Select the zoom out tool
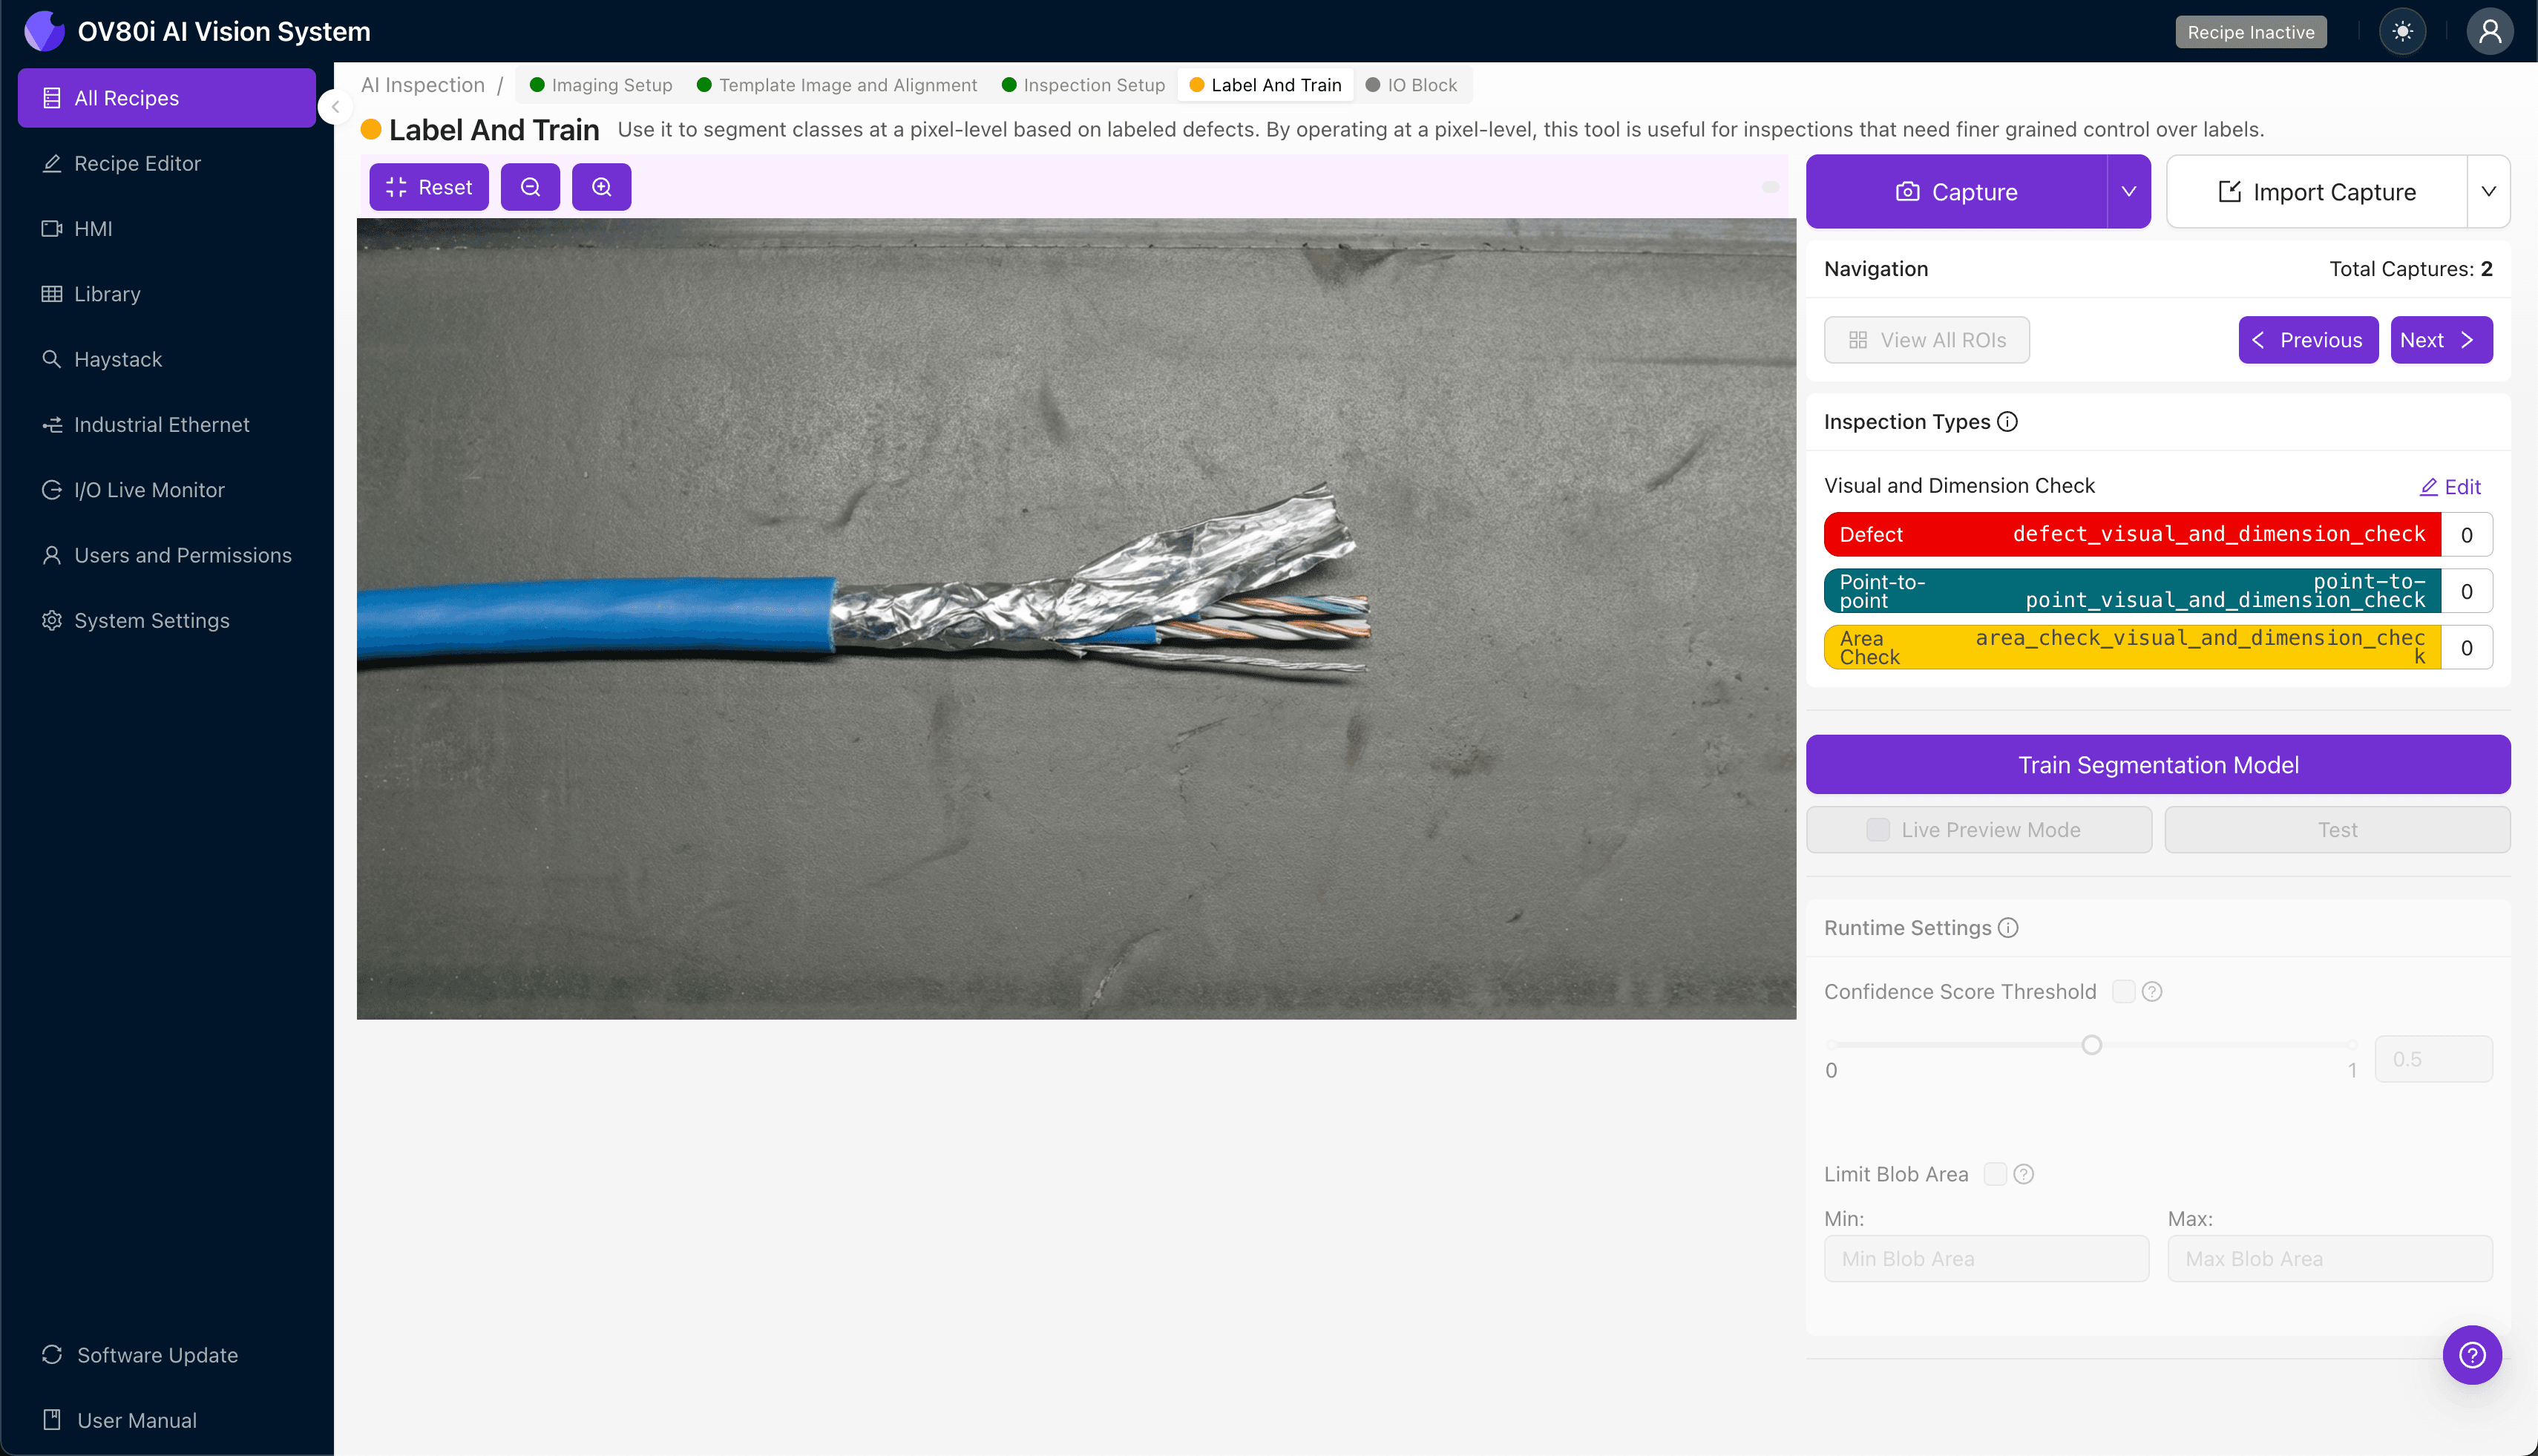This screenshot has width=2538, height=1456. tap(530, 186)
